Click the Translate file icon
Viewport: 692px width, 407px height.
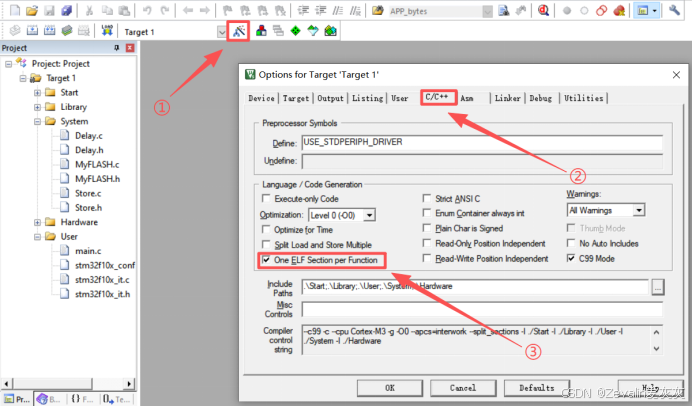(x=15, y=30)
